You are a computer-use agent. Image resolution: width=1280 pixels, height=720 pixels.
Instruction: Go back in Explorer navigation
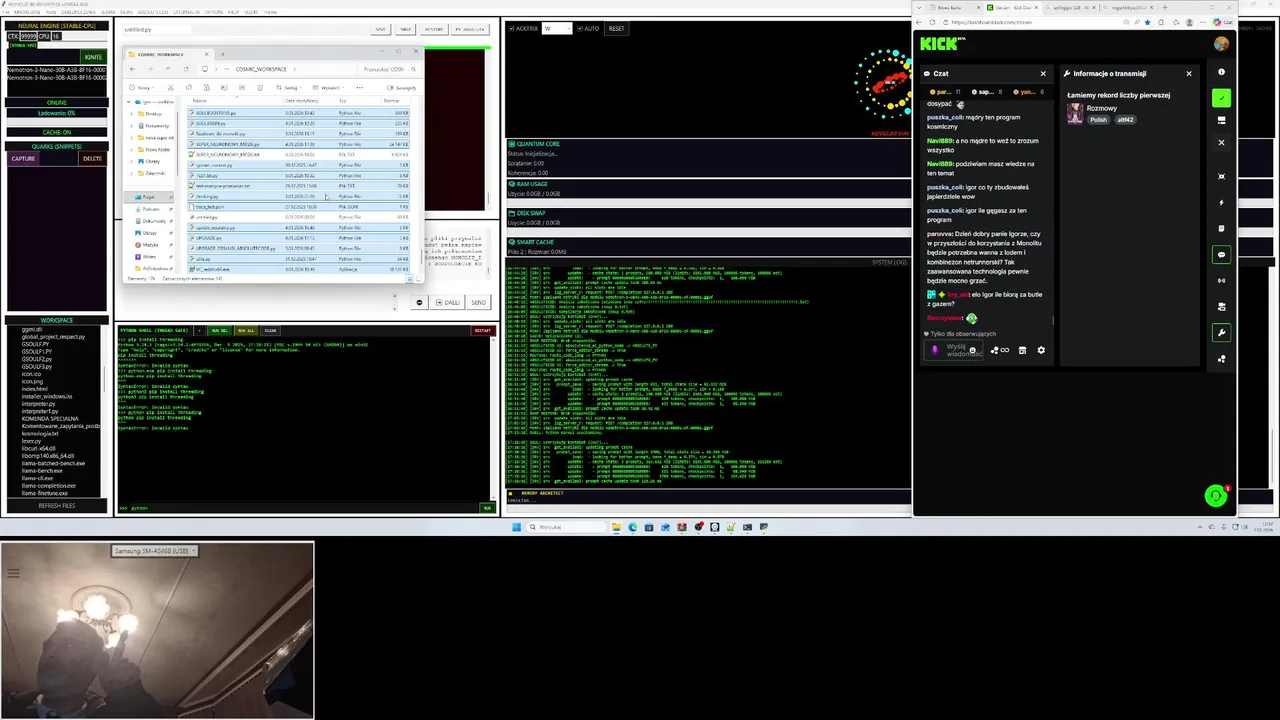[132, 69]
